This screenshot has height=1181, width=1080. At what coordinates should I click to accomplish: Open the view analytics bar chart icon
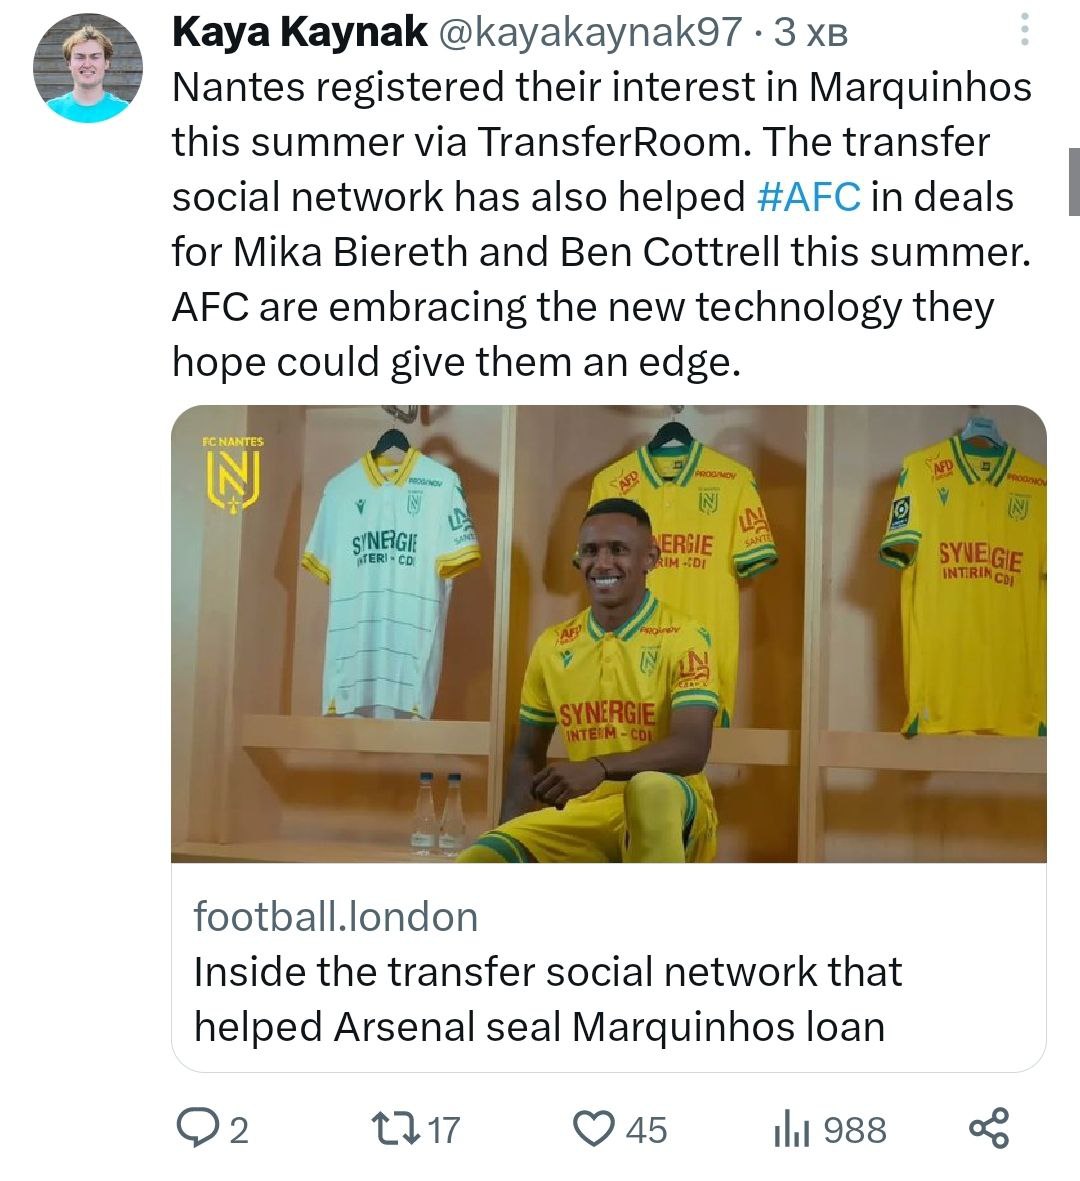click(x=791, y=1130)
